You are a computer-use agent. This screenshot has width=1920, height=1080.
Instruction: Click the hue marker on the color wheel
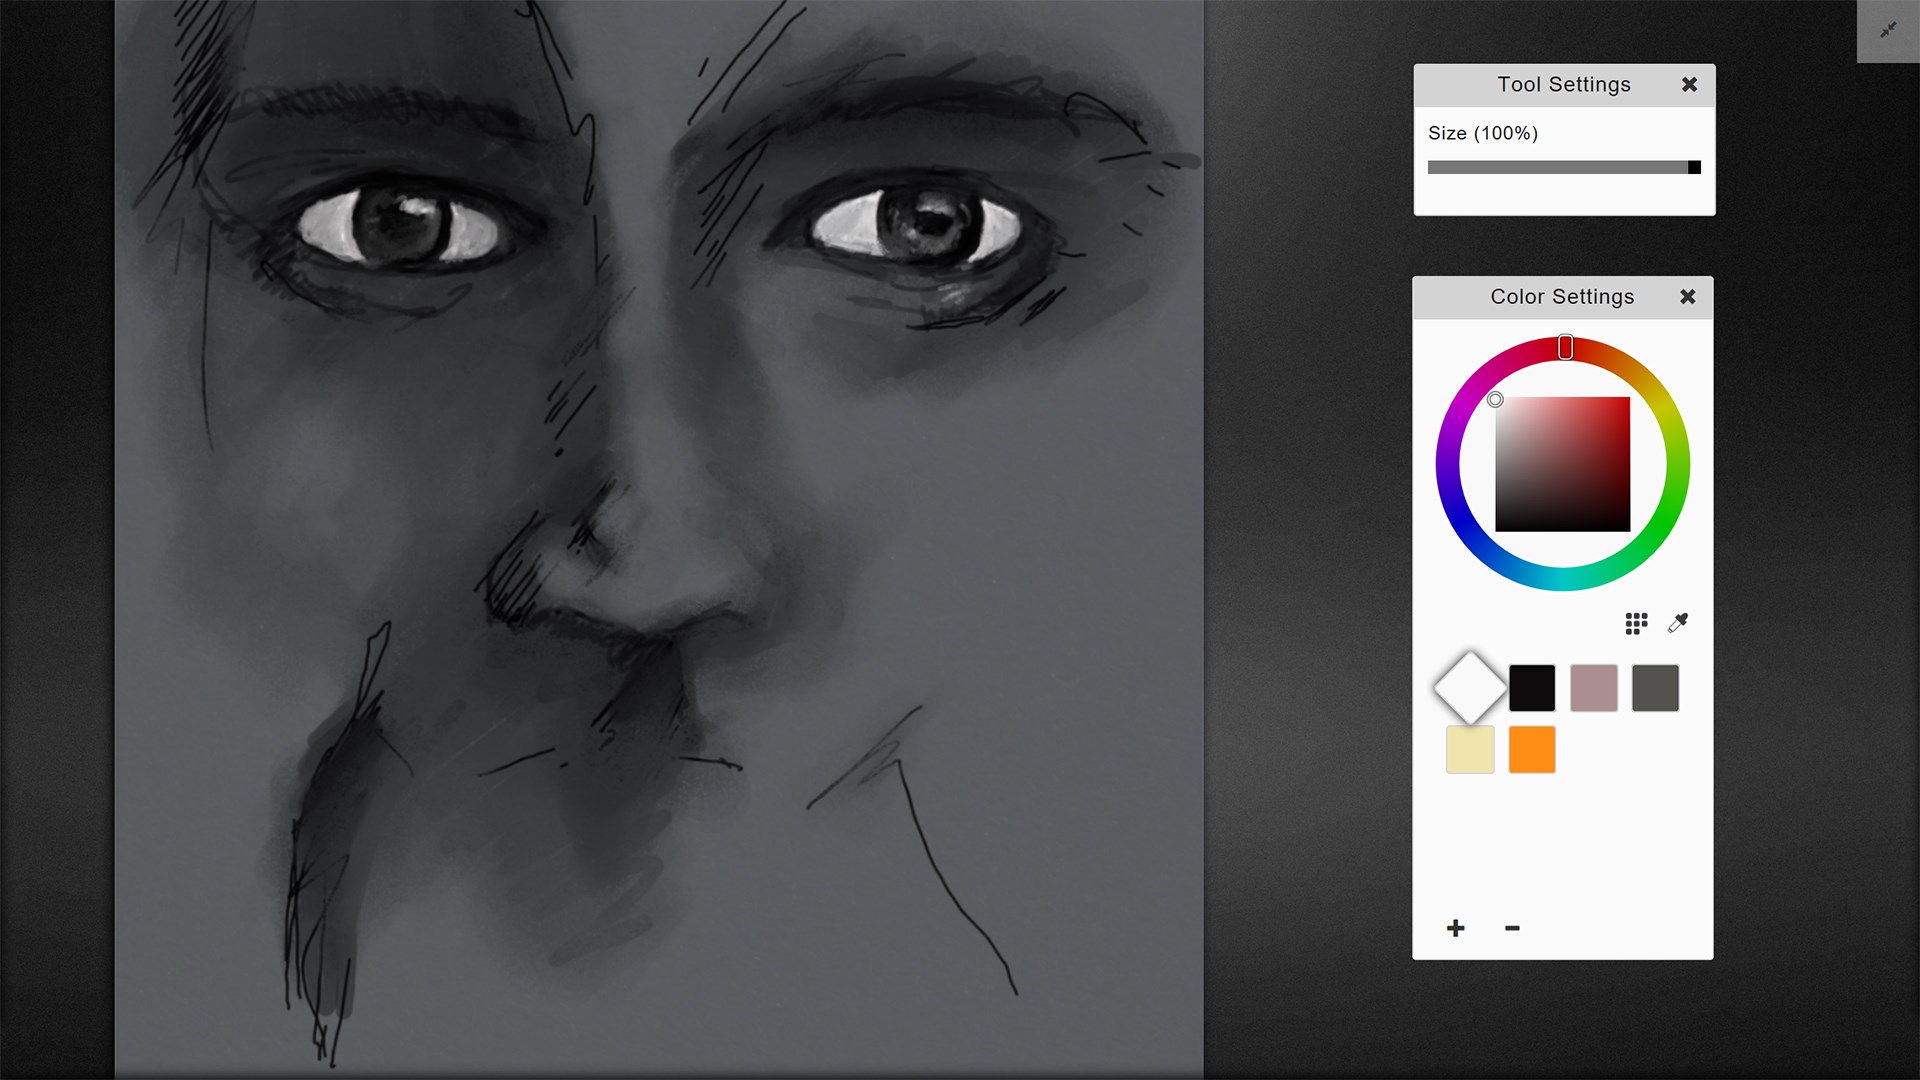(1566, 347)
